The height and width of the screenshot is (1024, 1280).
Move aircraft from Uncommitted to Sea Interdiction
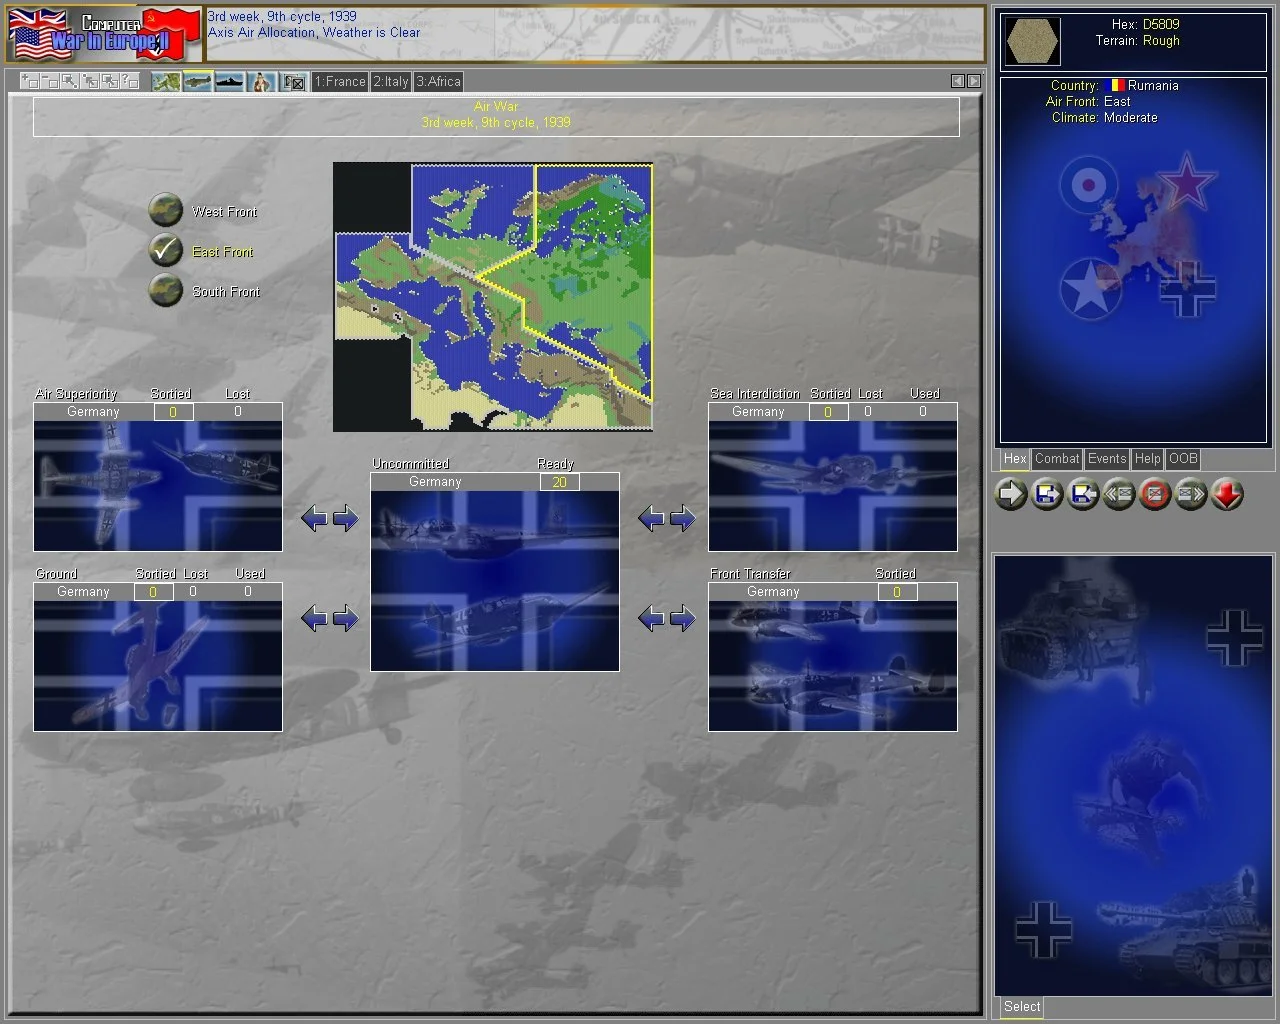(683, 518)
